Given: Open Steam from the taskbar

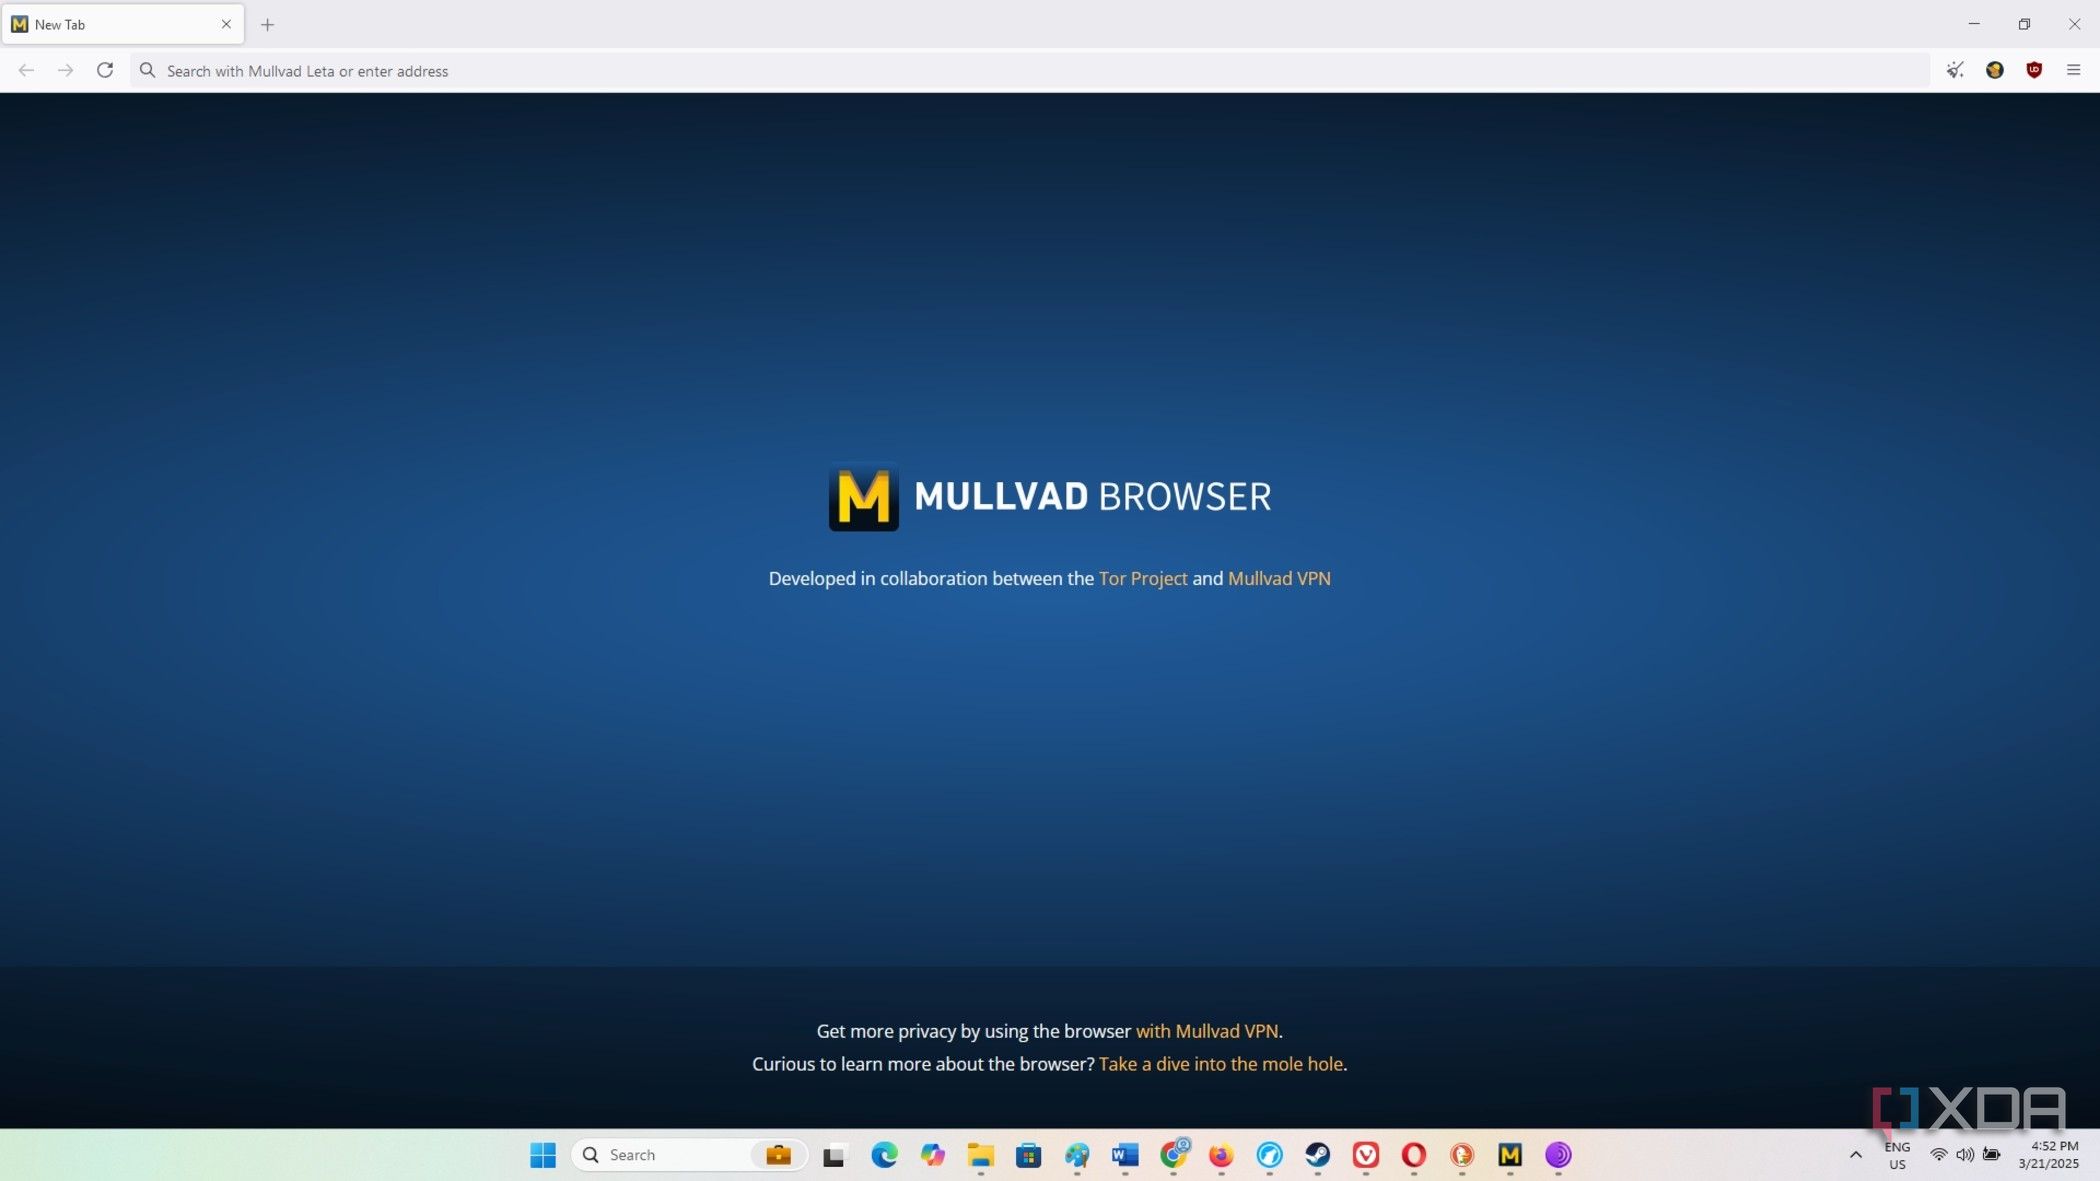Looking at the screenshot, I should pyautogui.click(x=1318, y=1155).
